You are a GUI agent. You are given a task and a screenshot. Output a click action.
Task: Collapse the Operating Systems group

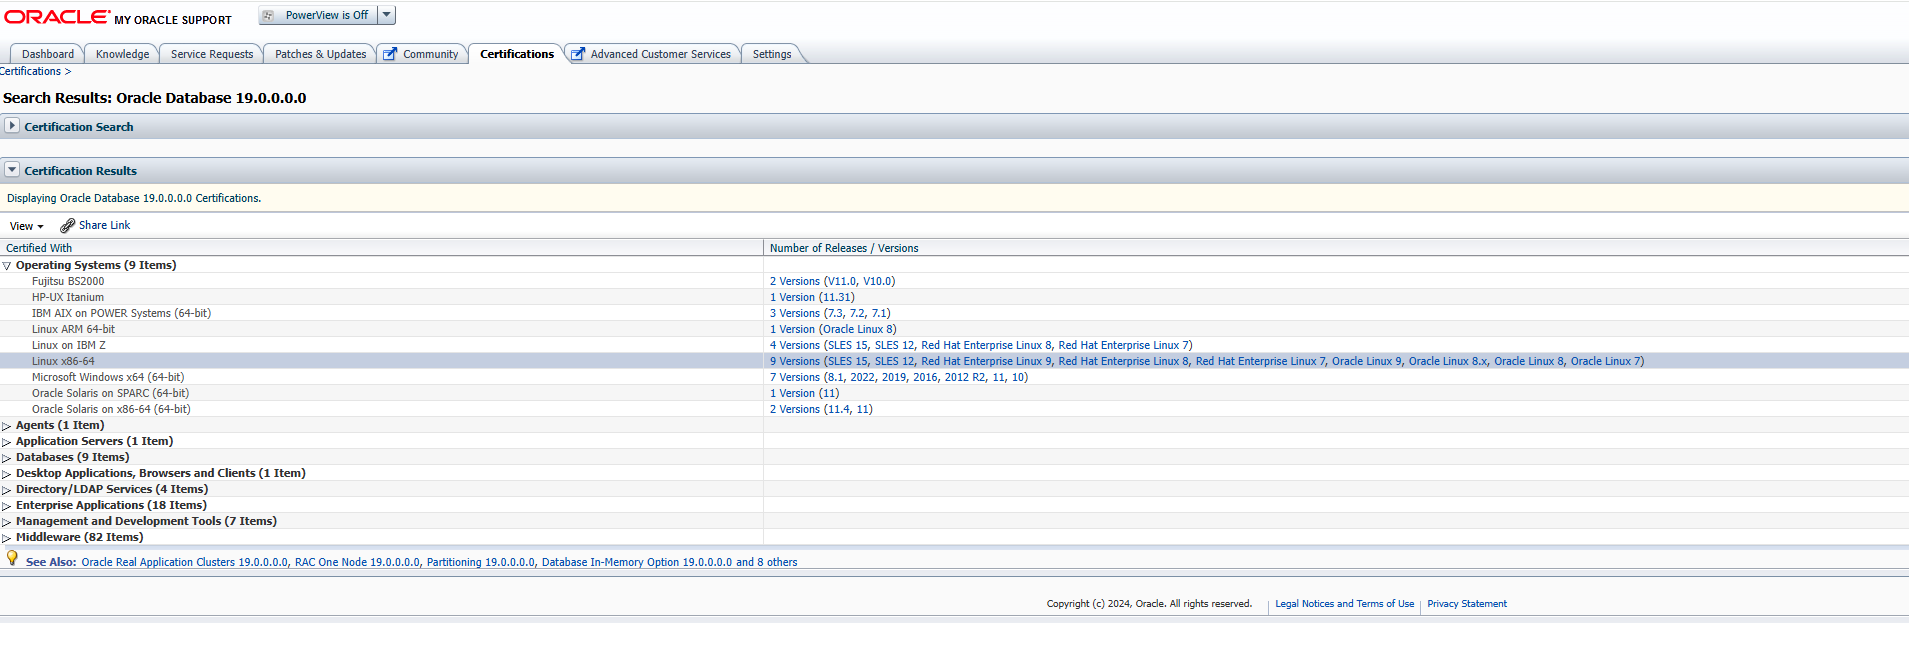coord(7,266)
